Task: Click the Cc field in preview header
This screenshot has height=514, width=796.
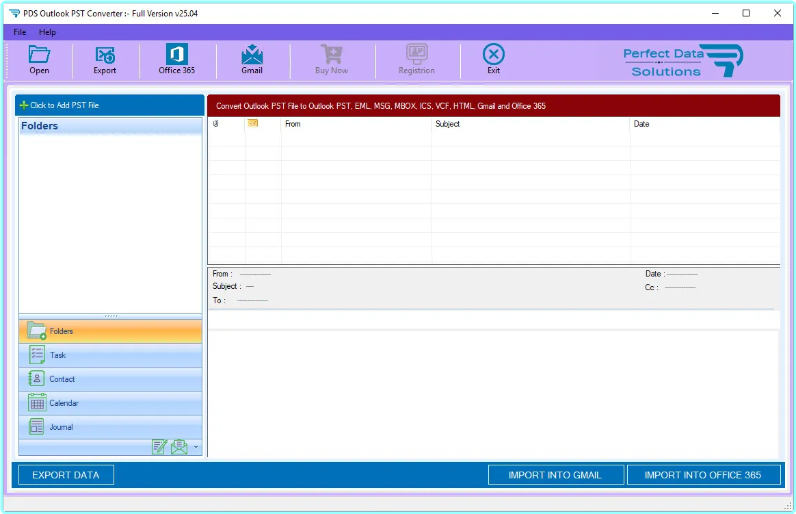Action: click(x=670, y=287)
